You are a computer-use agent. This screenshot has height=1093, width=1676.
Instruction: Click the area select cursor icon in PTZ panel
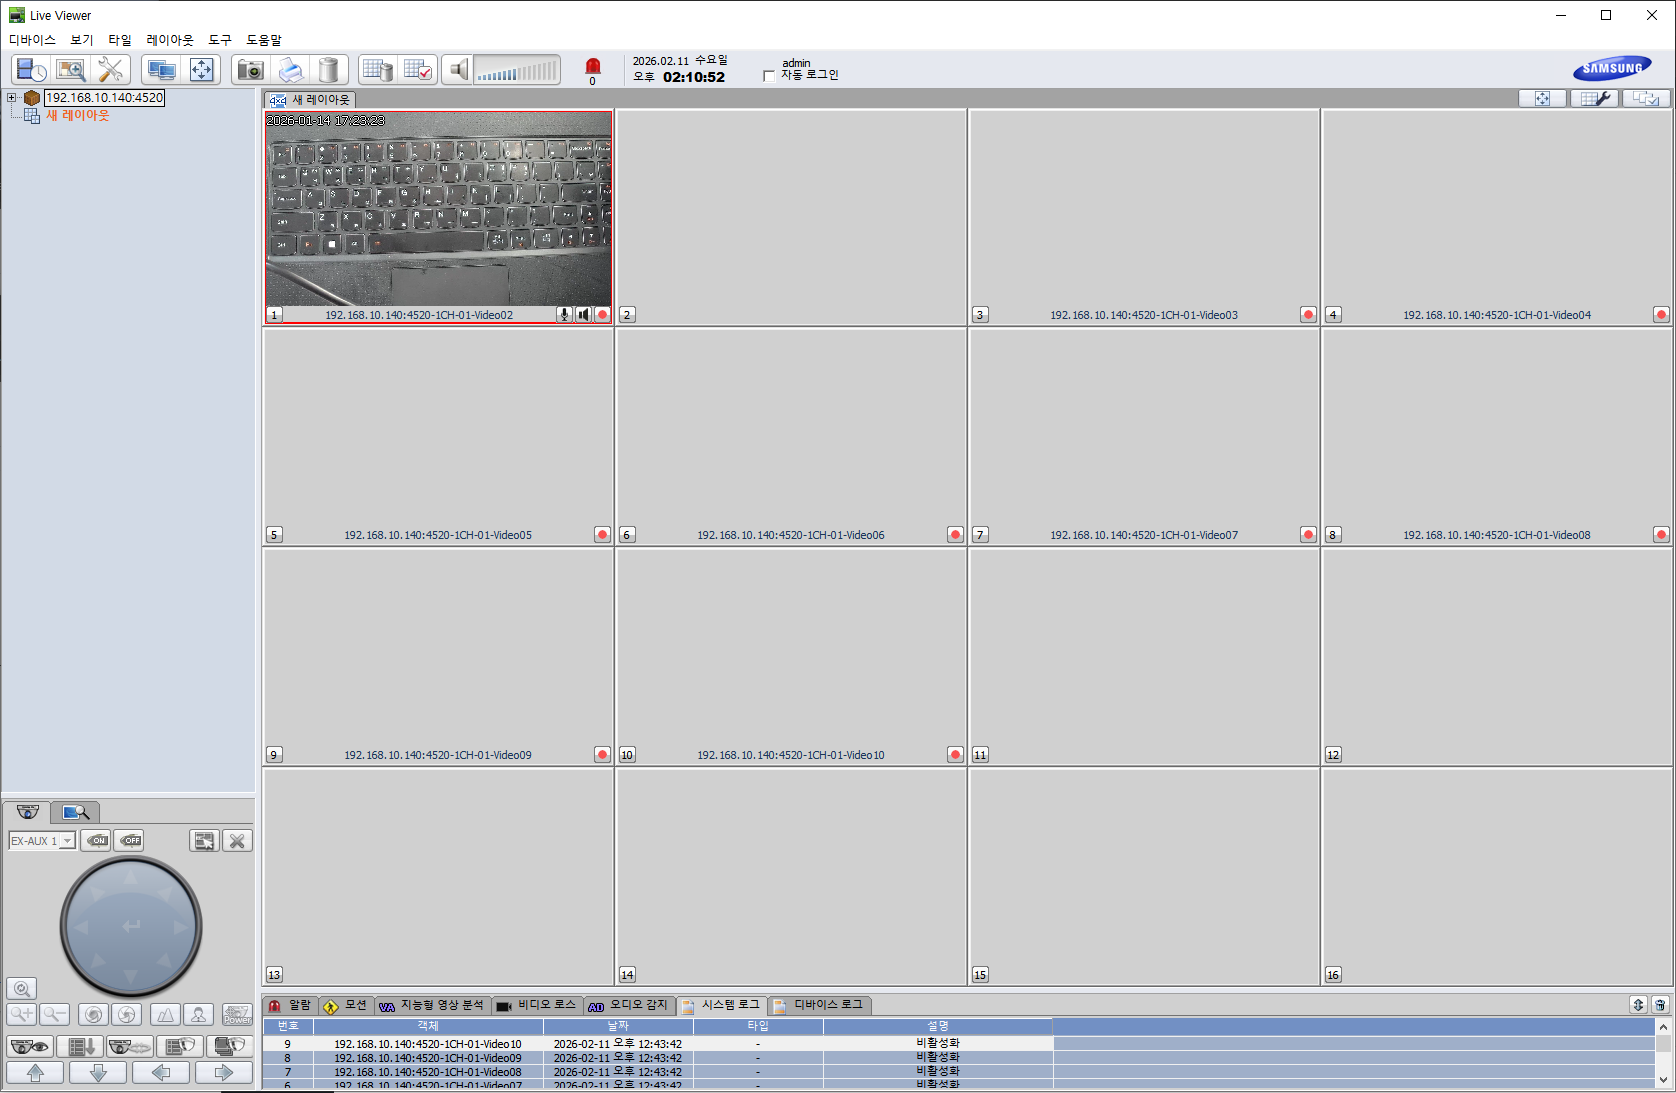click(204, 841)
